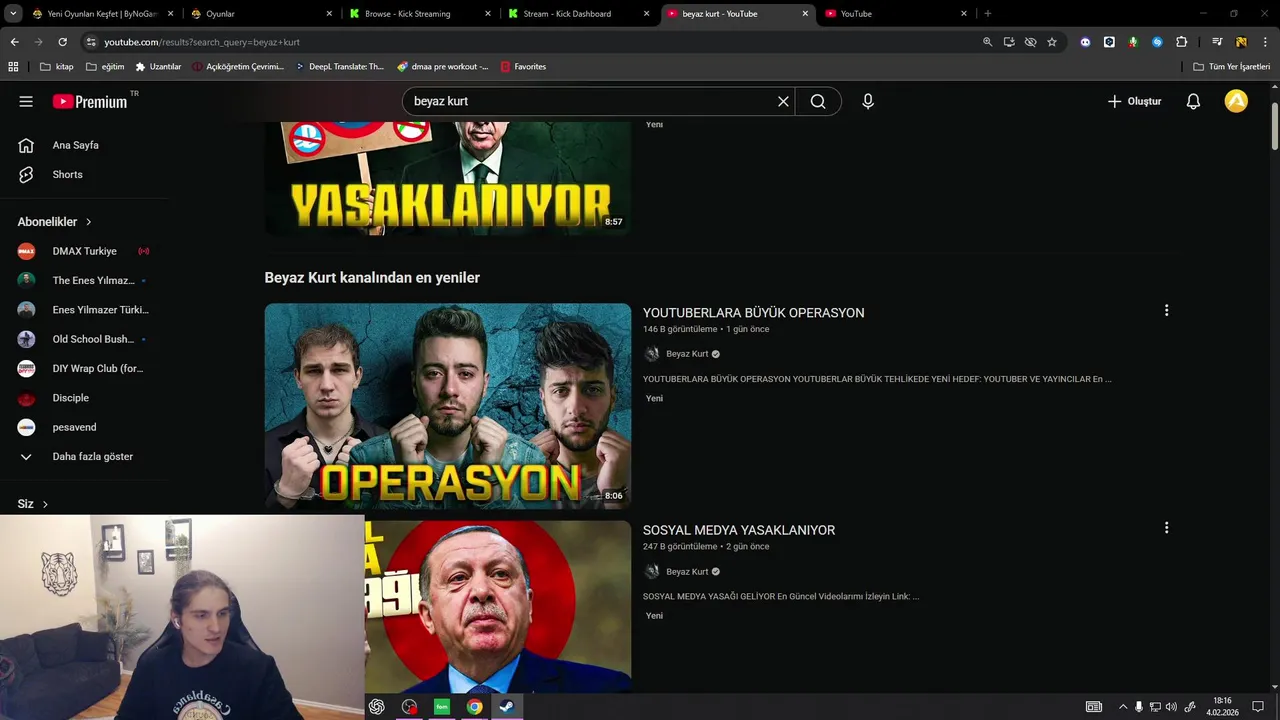Open Chrome from the taskbar

[x=474, y=707]
